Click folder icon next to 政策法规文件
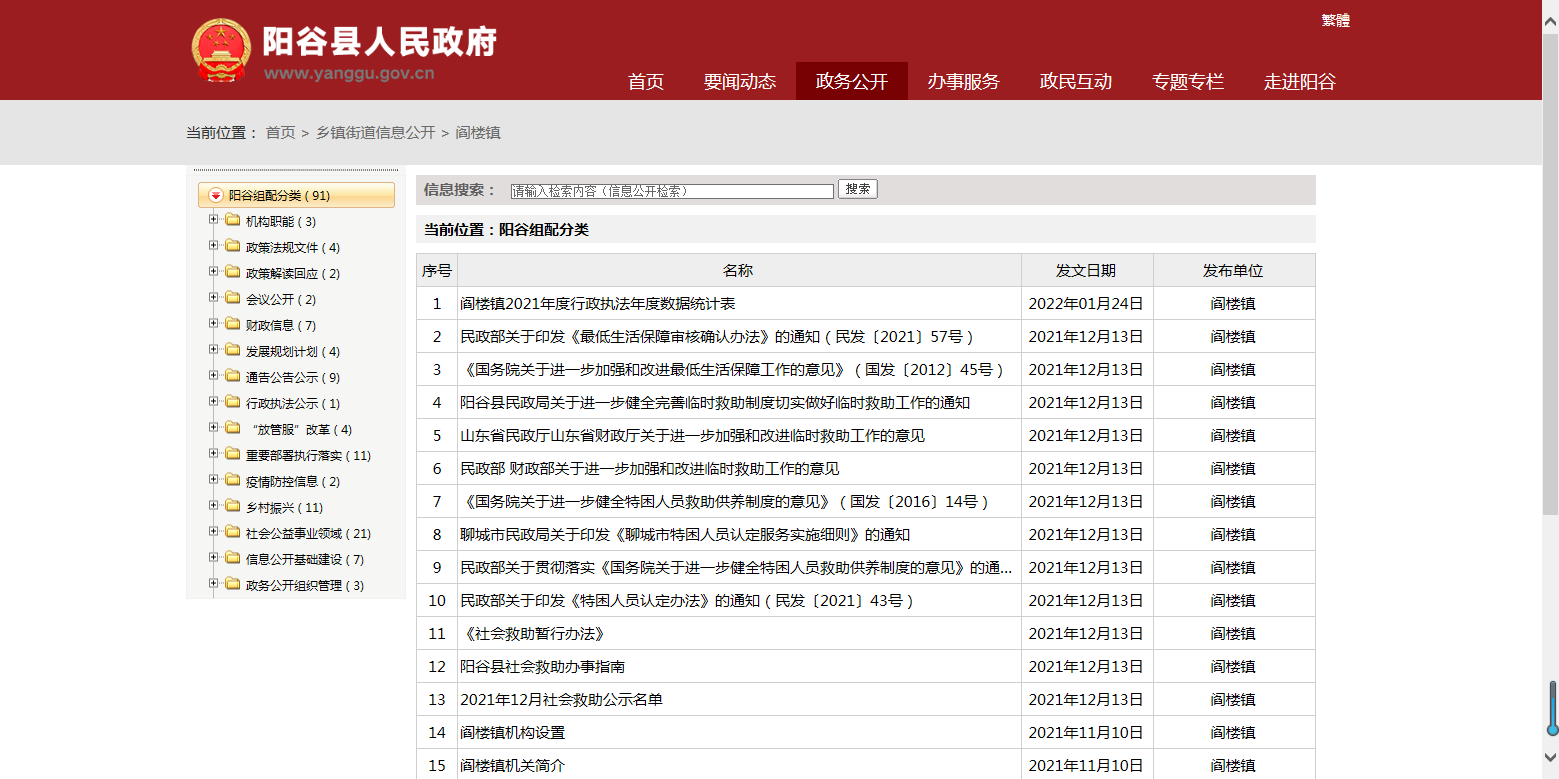The image size is (1559, 779). tap(232, 246)
